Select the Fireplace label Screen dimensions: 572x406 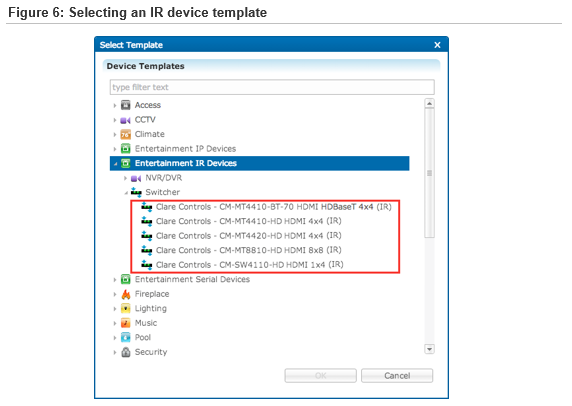(152, 294)
